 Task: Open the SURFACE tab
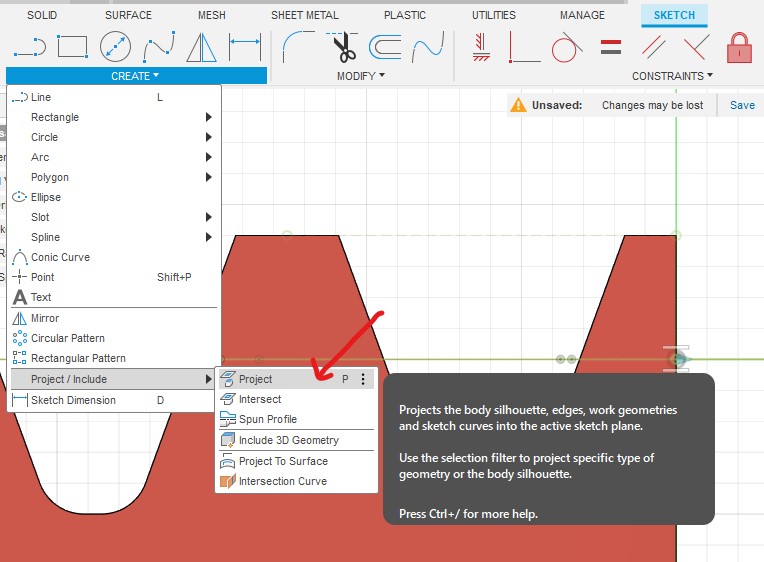[128, 15]
